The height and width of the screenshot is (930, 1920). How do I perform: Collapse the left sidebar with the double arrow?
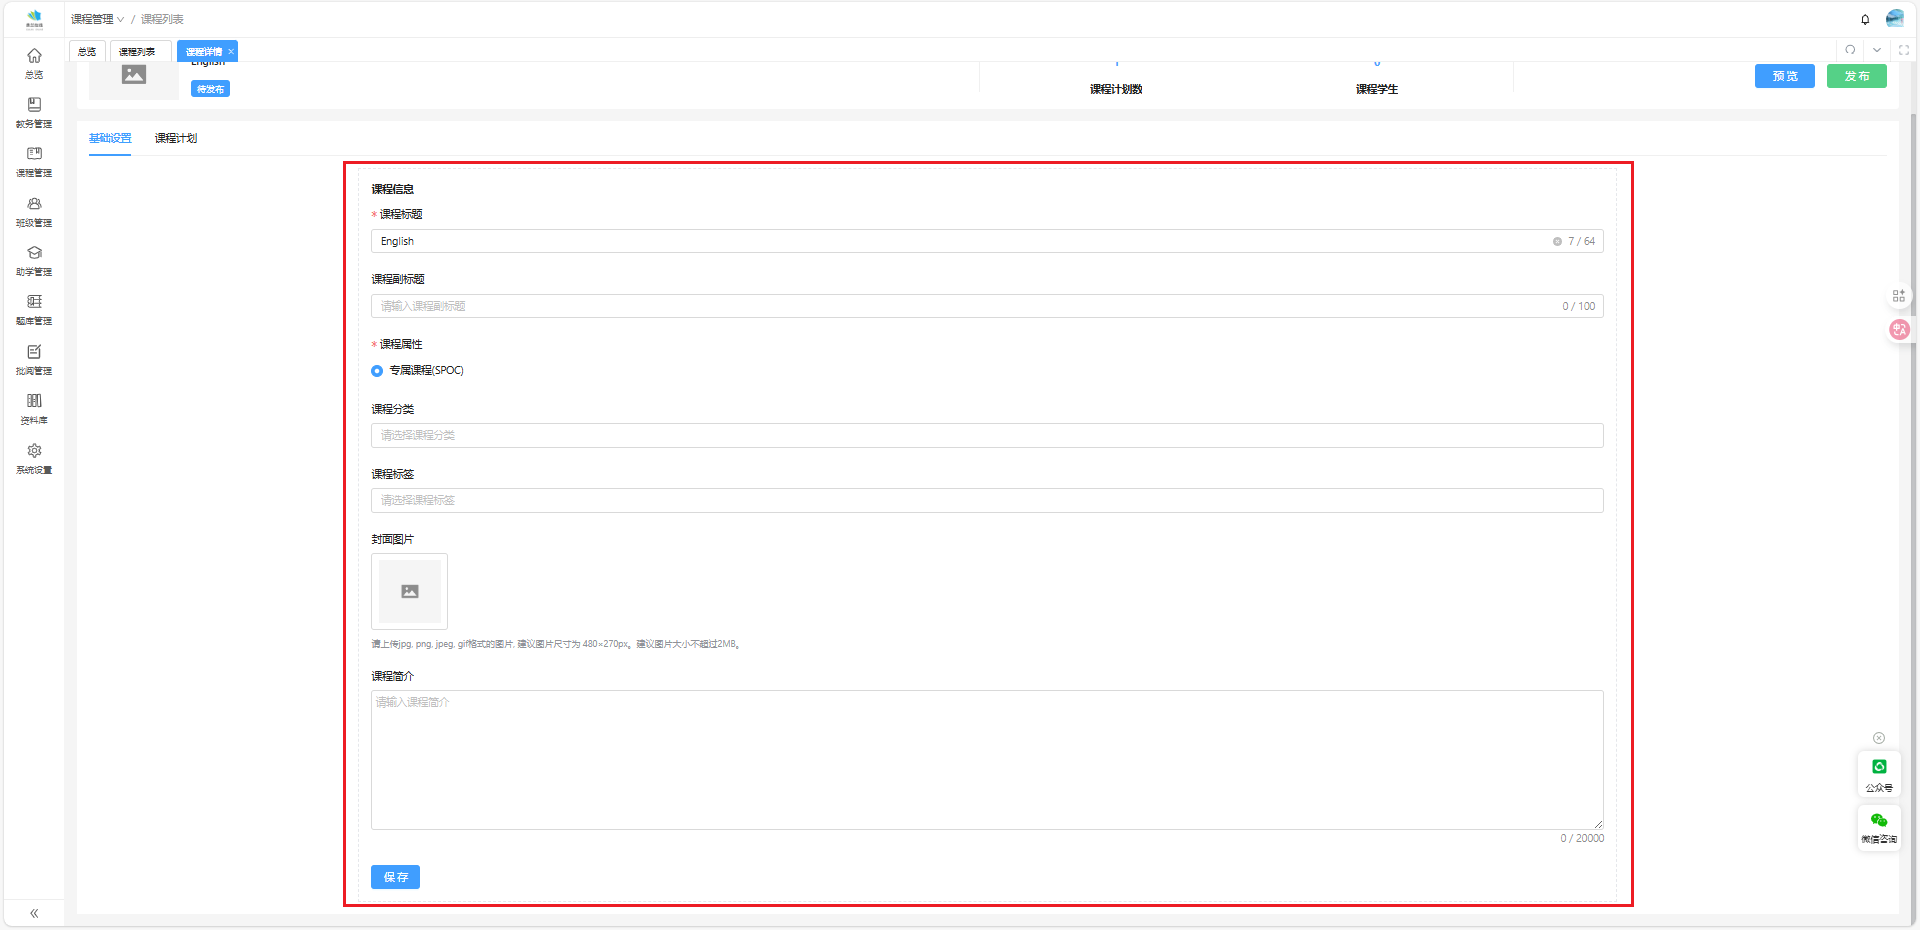[x=34, y=913]
